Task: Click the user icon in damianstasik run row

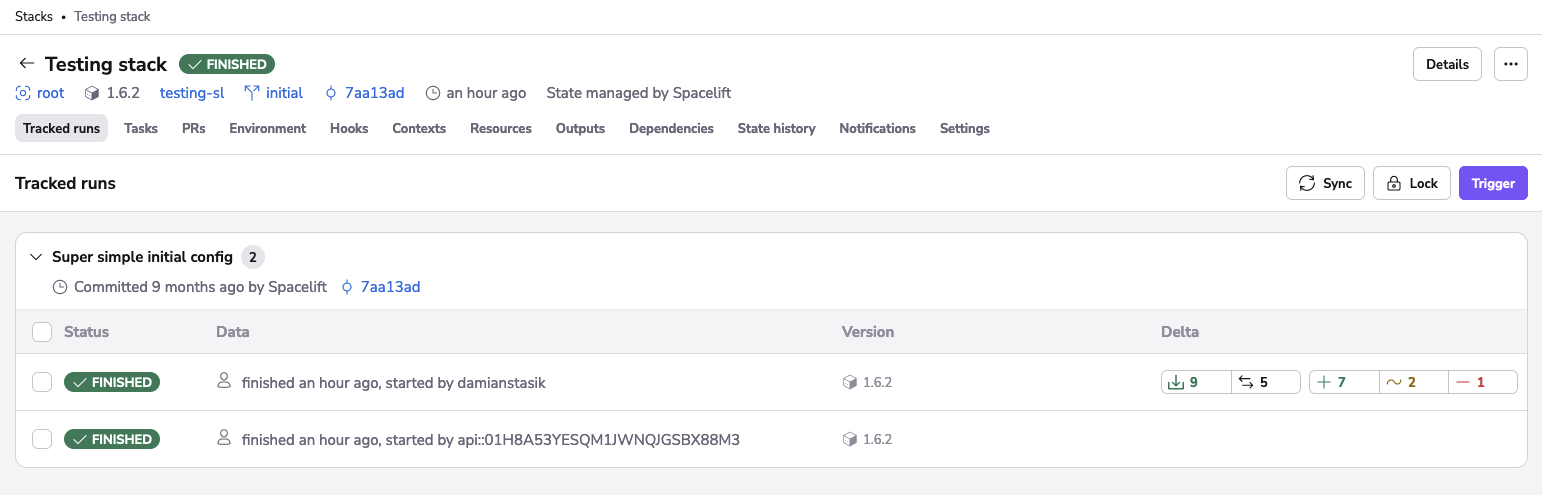Action: tap(225, 382)
